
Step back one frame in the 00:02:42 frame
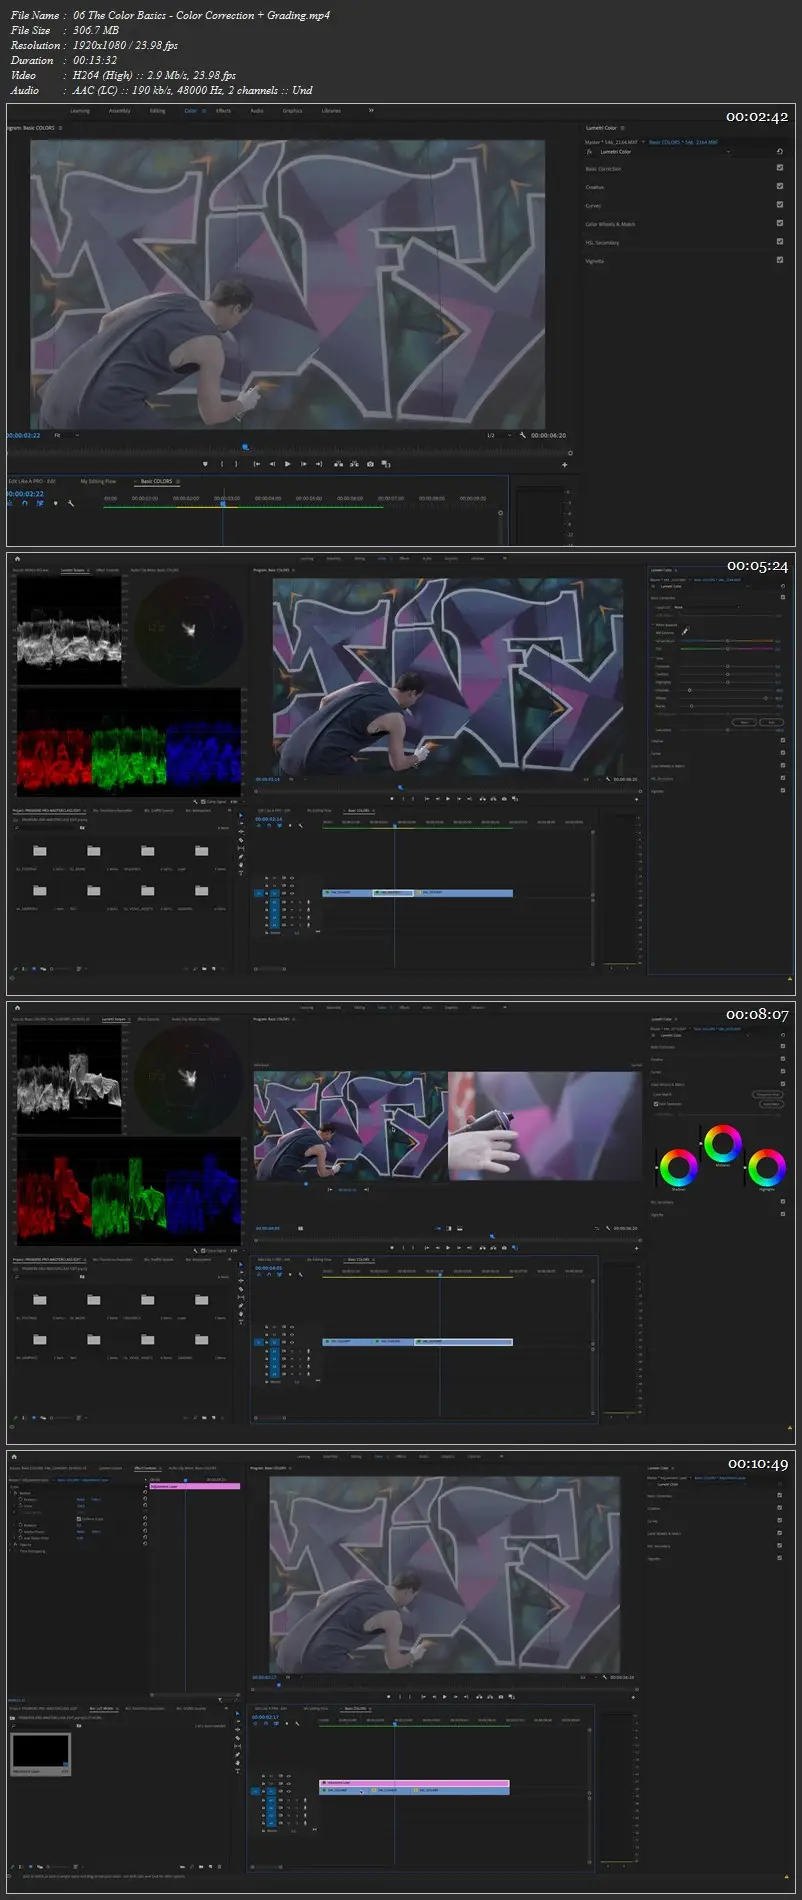coord(272,464)
